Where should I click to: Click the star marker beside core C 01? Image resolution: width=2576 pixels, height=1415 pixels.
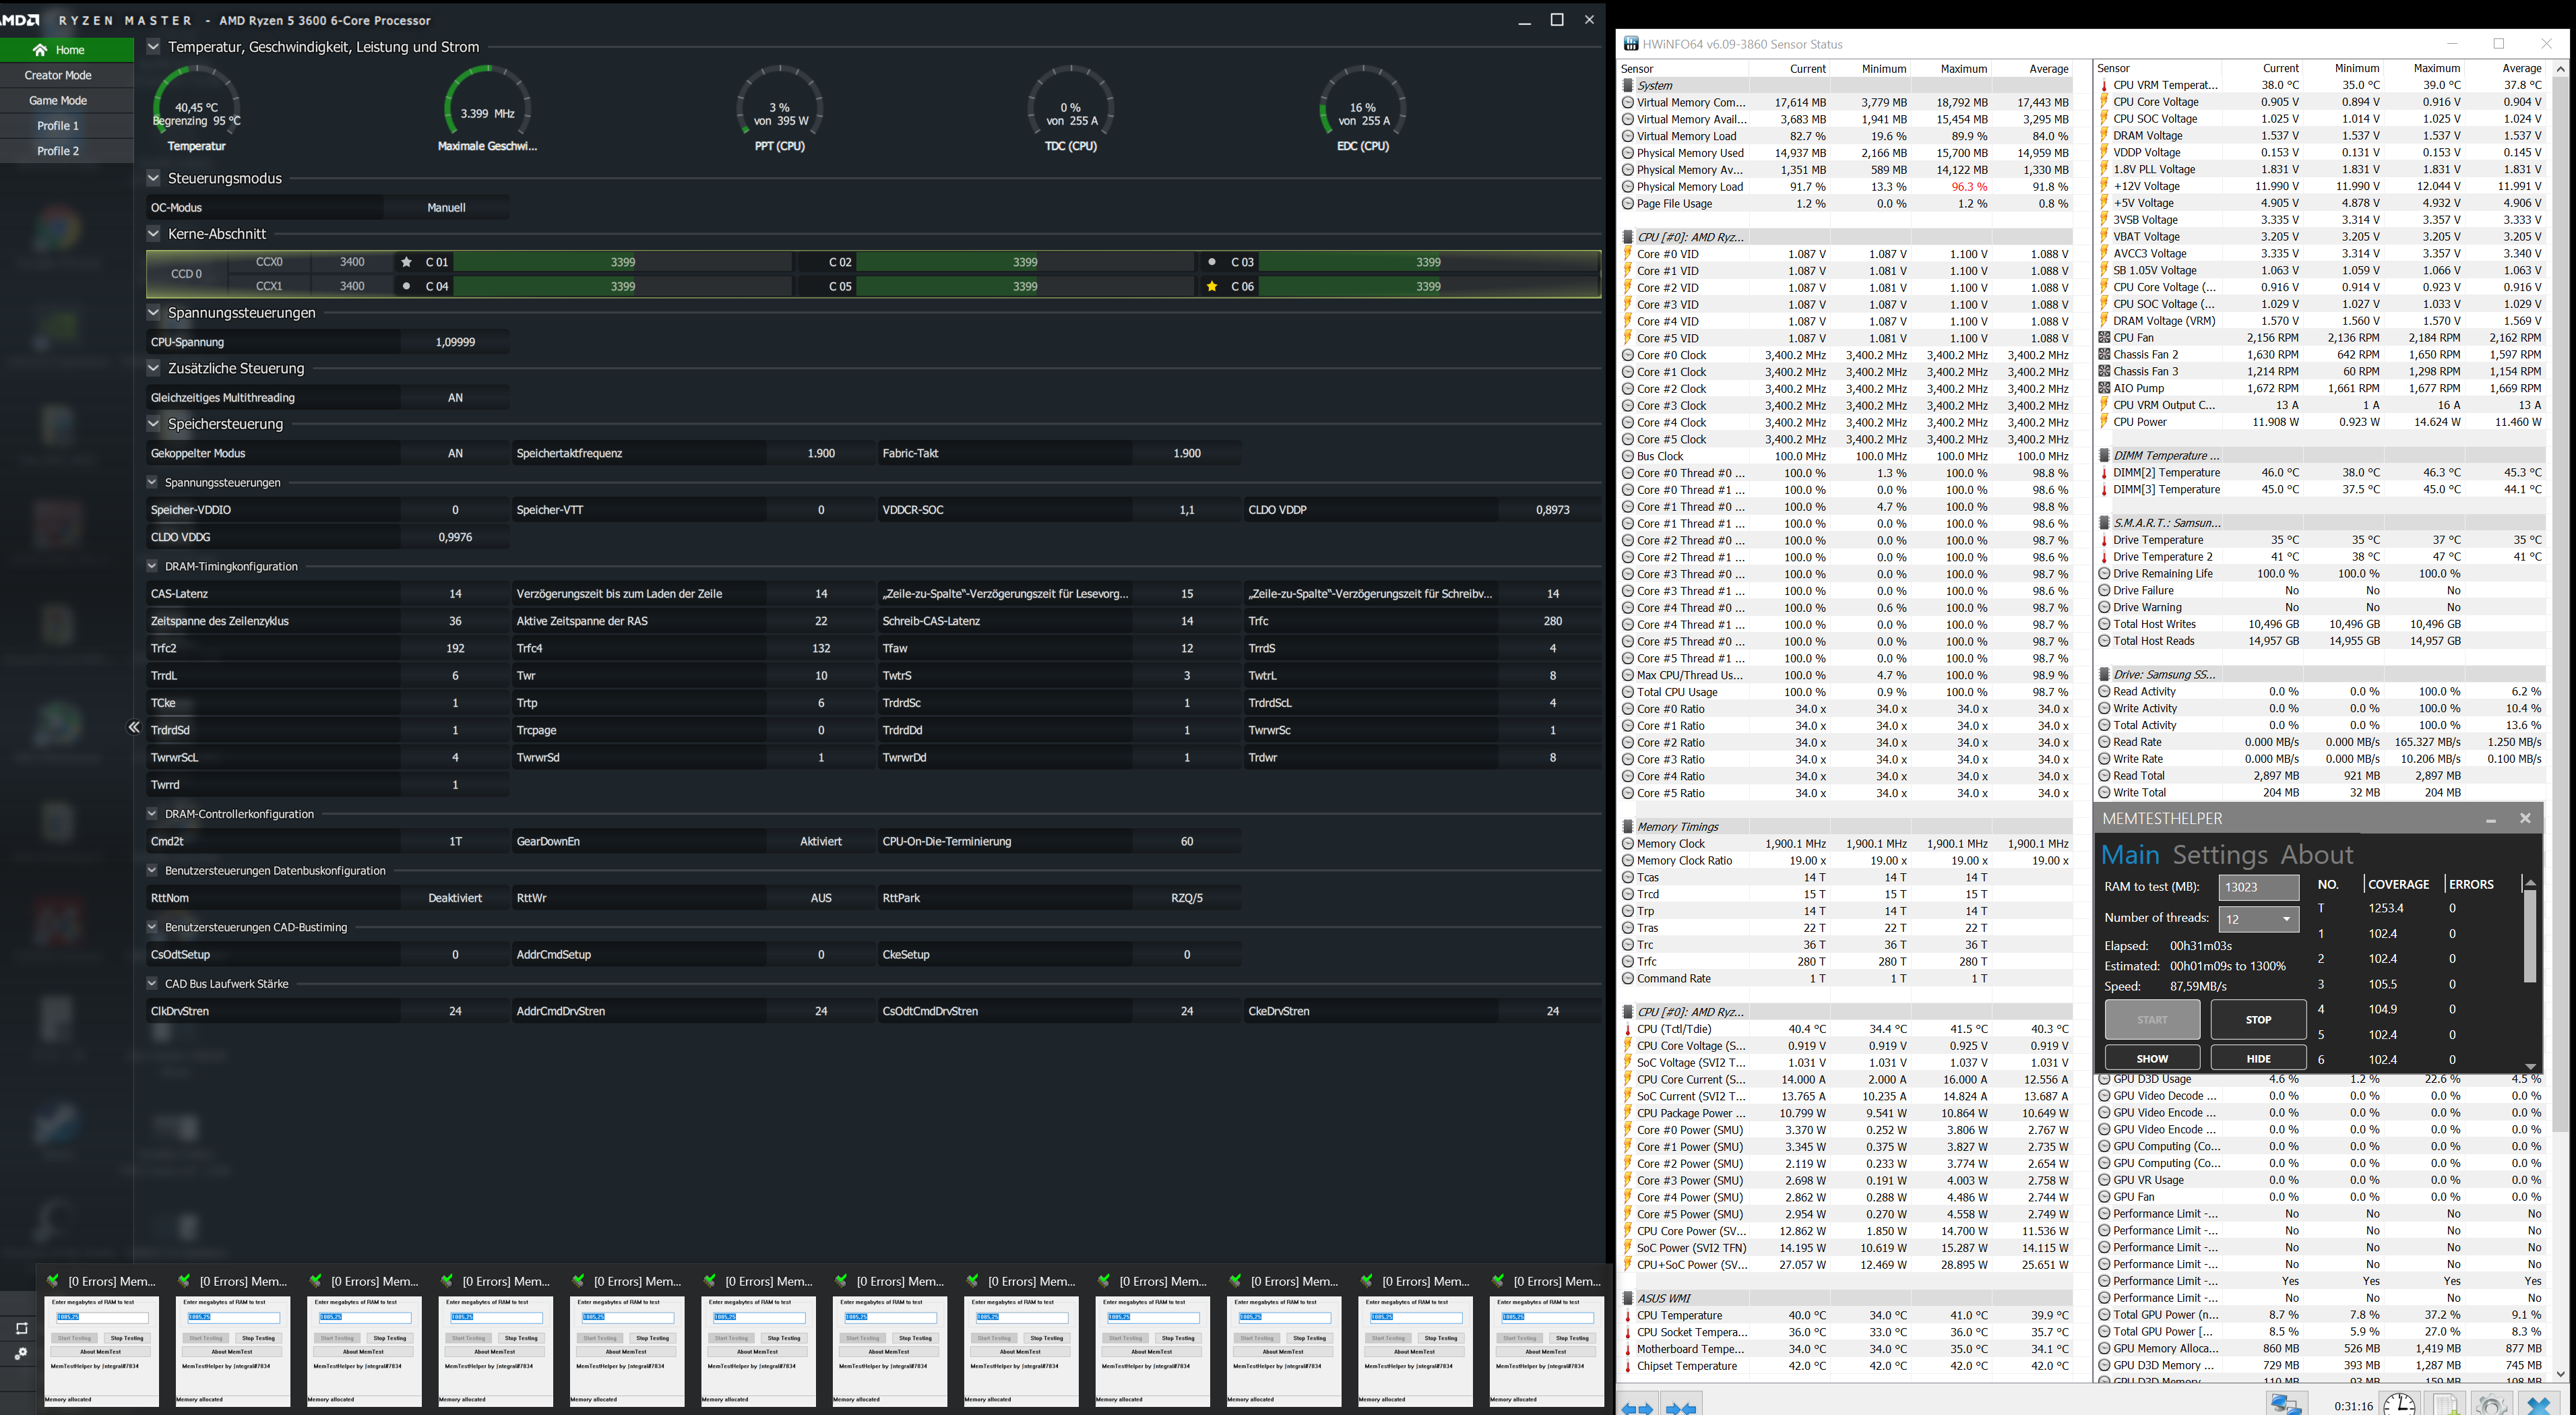406,262
